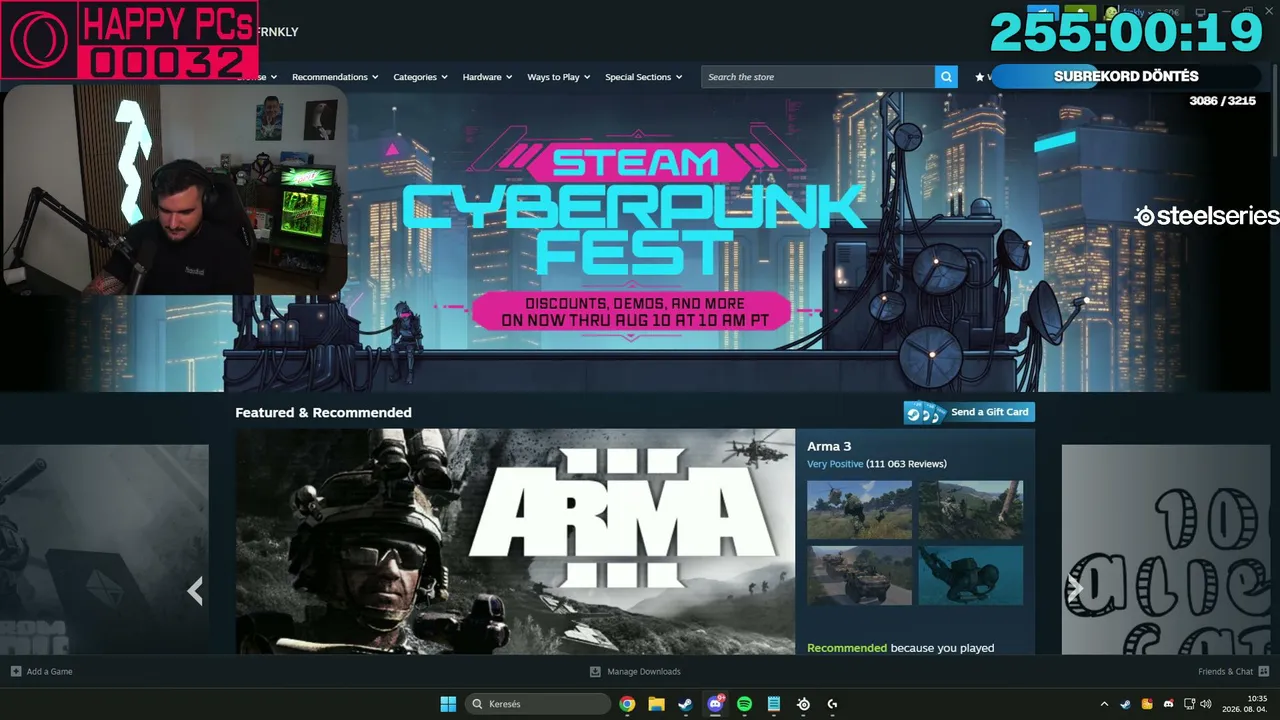Screen dimensions: 1280x720
Task: Click the Windows taskbar Keresés search box
Action: tap(539, 704)
